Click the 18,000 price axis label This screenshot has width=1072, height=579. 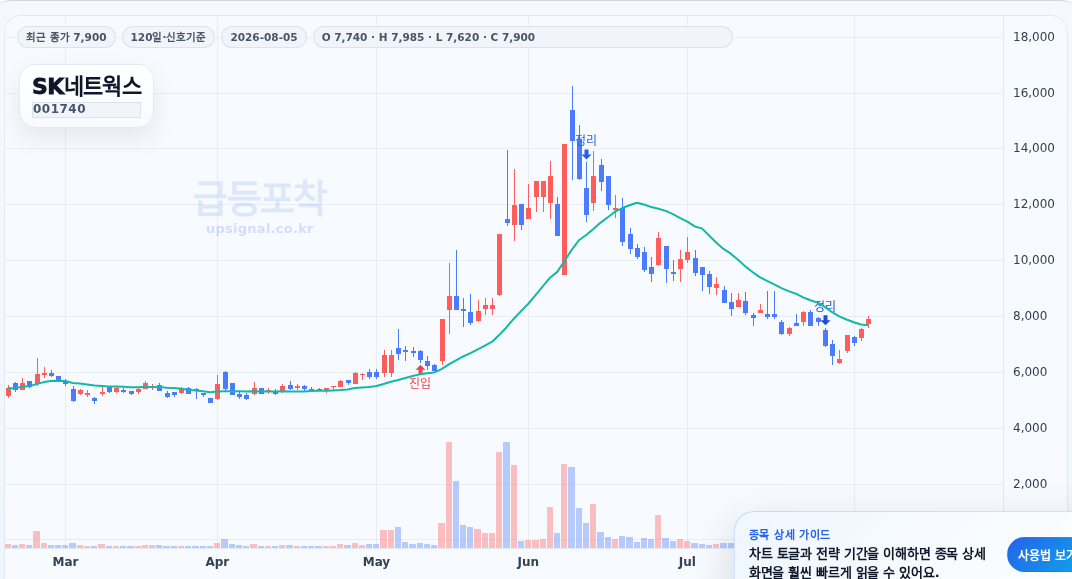1034,37
